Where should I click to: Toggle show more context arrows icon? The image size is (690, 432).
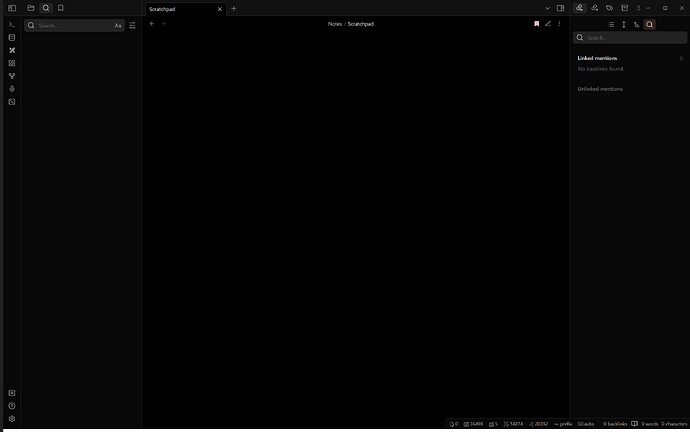click(624, 25)
